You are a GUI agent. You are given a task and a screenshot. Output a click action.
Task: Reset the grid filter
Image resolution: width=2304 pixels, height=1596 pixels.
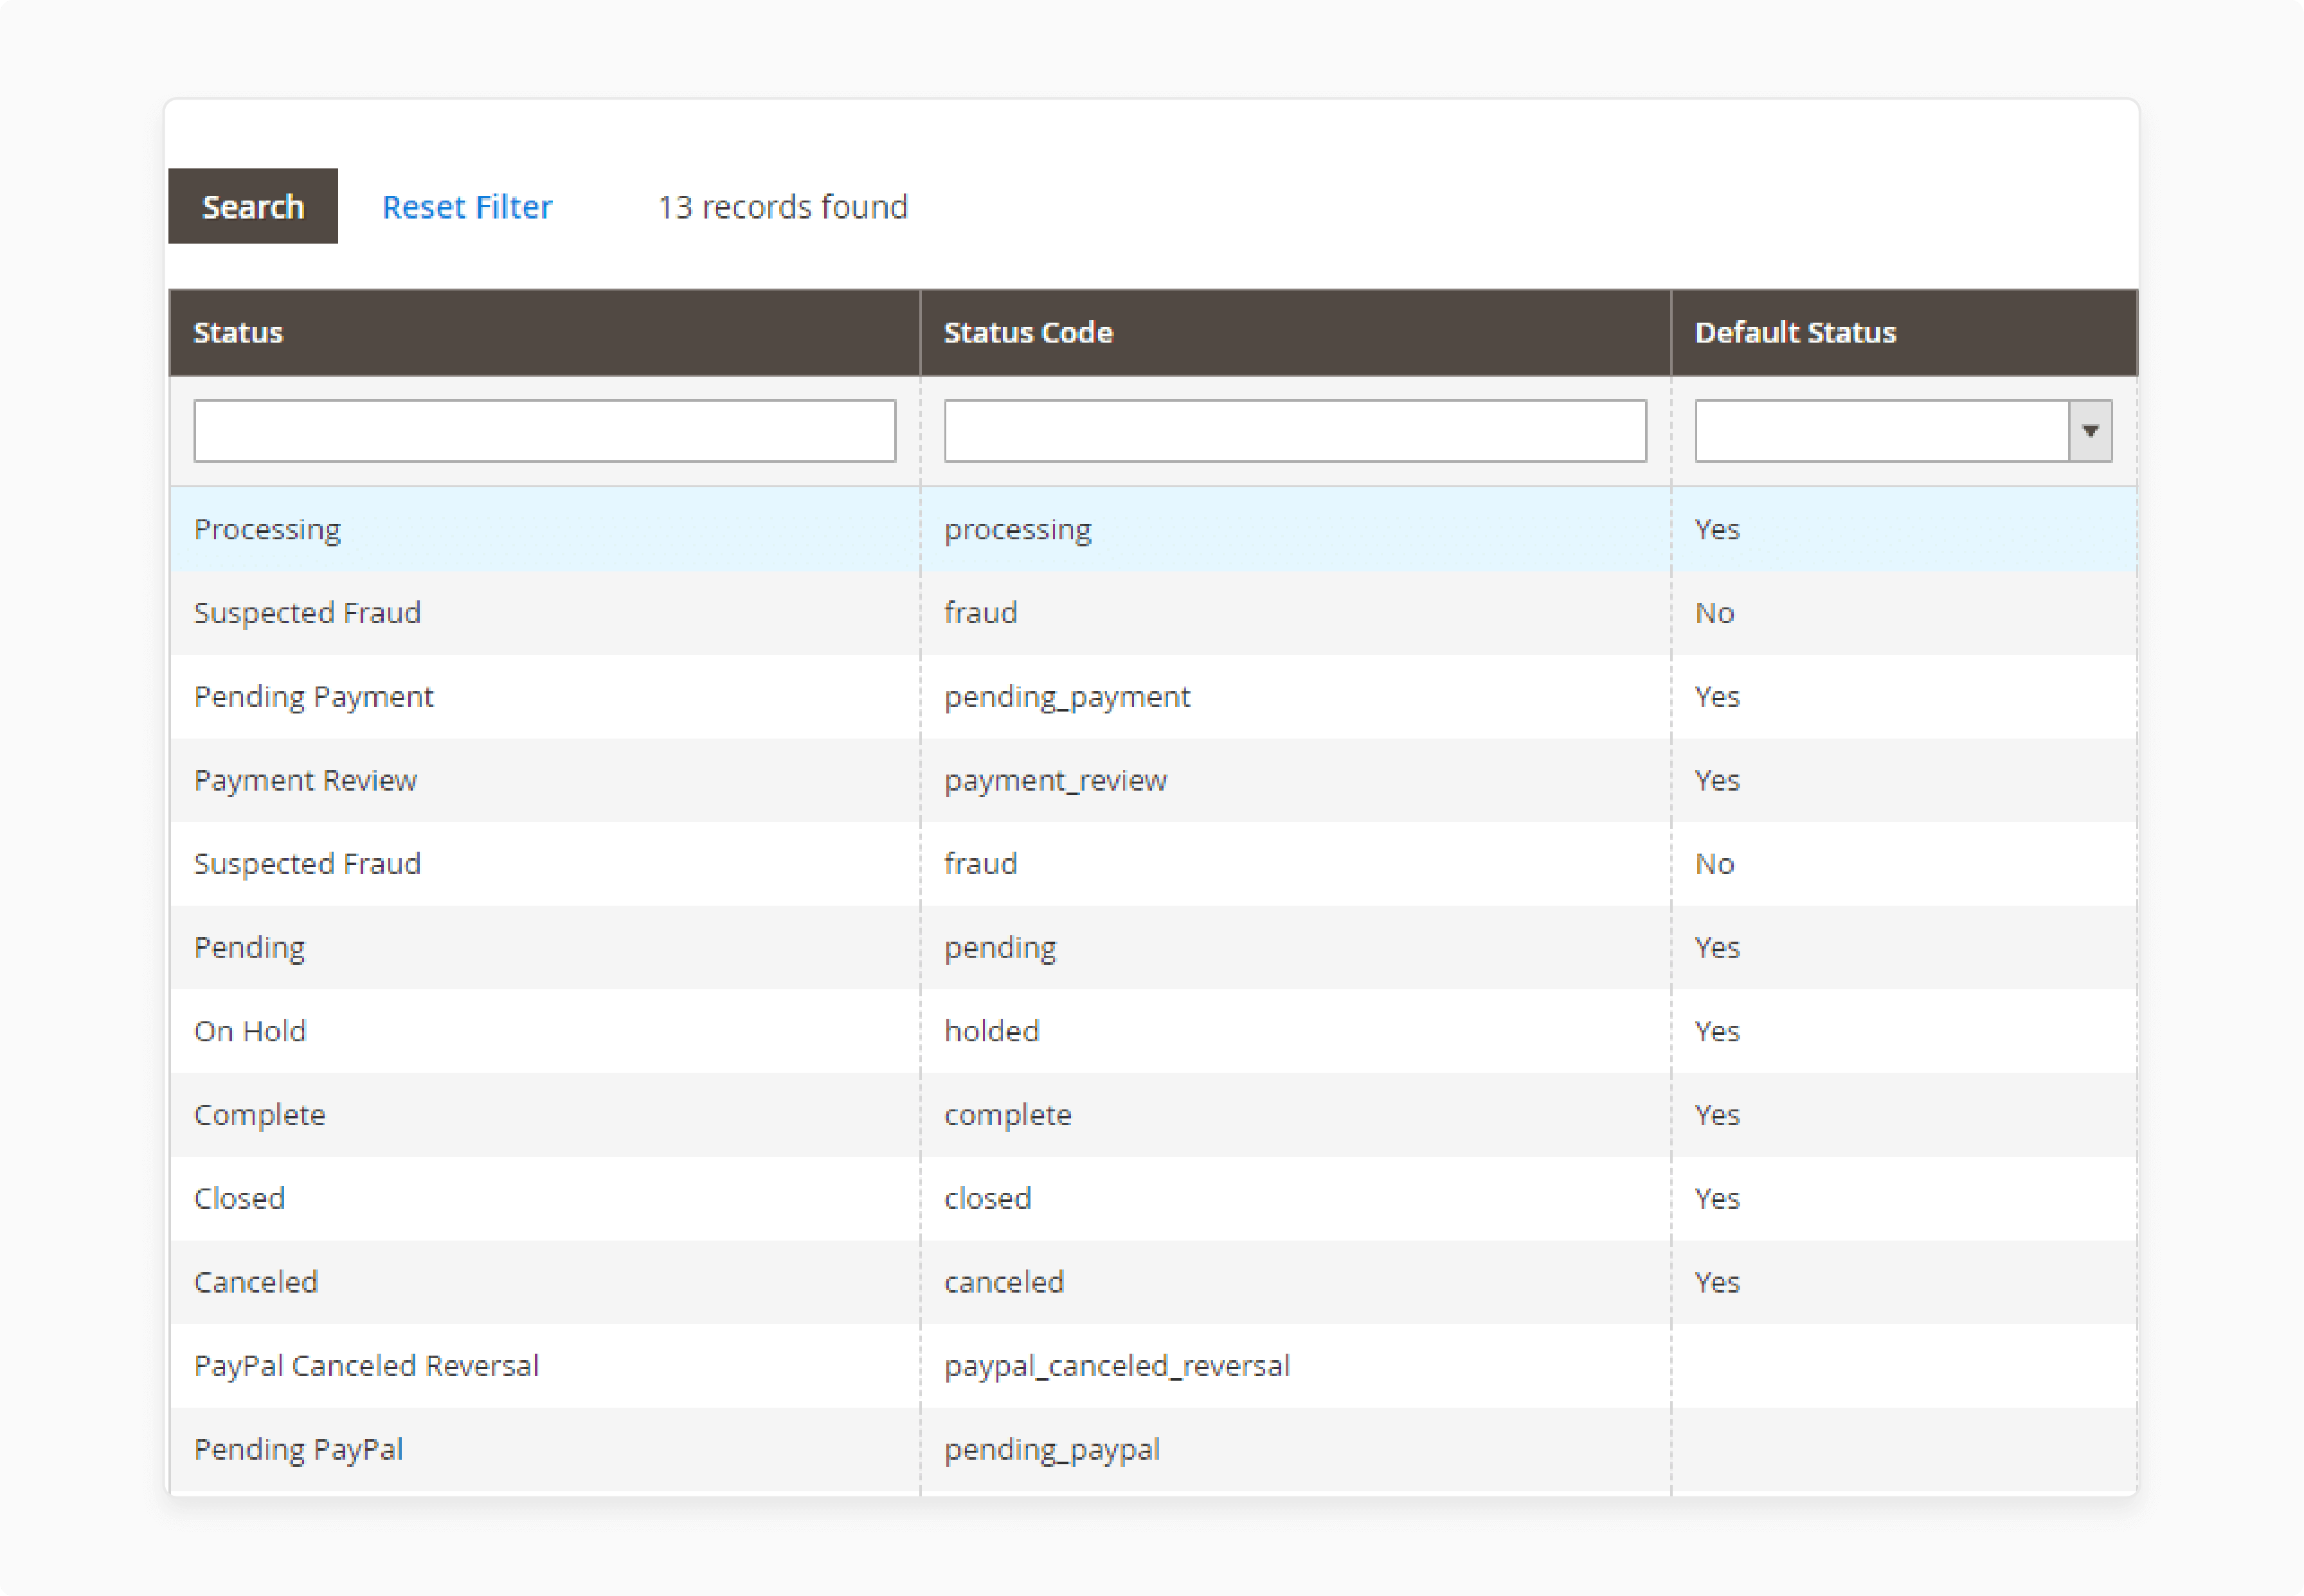tap(467, 207)
